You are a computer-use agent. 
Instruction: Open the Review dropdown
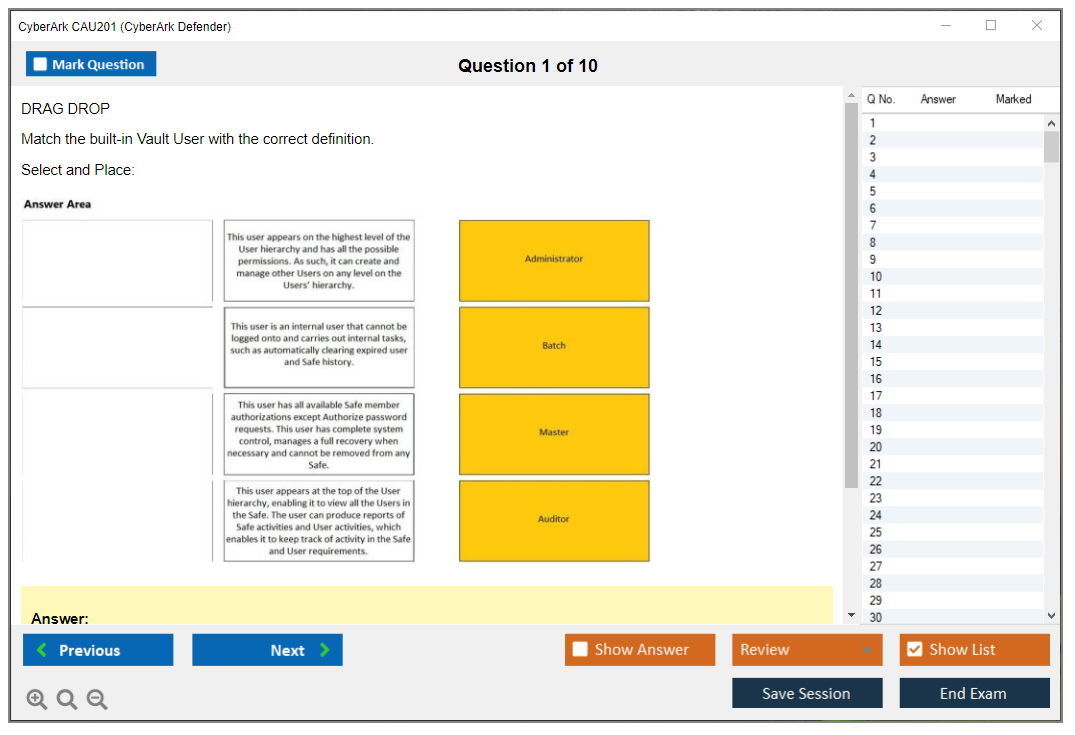tap(807, 650)
